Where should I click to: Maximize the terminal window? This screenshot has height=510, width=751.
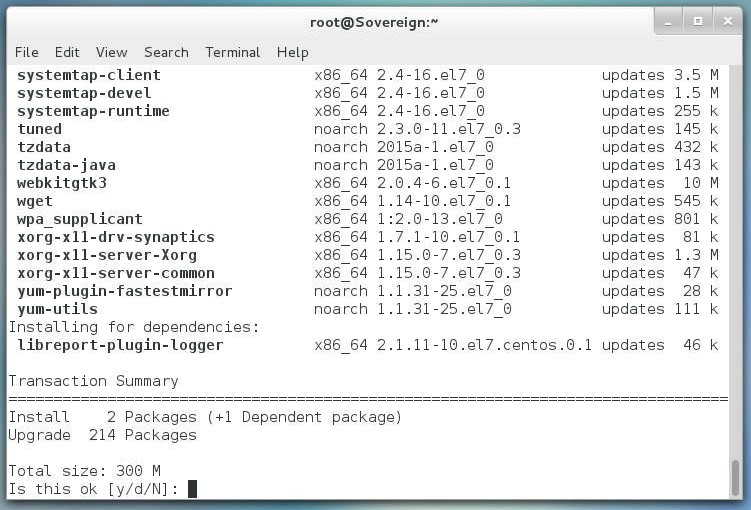[x=698, y=21]
